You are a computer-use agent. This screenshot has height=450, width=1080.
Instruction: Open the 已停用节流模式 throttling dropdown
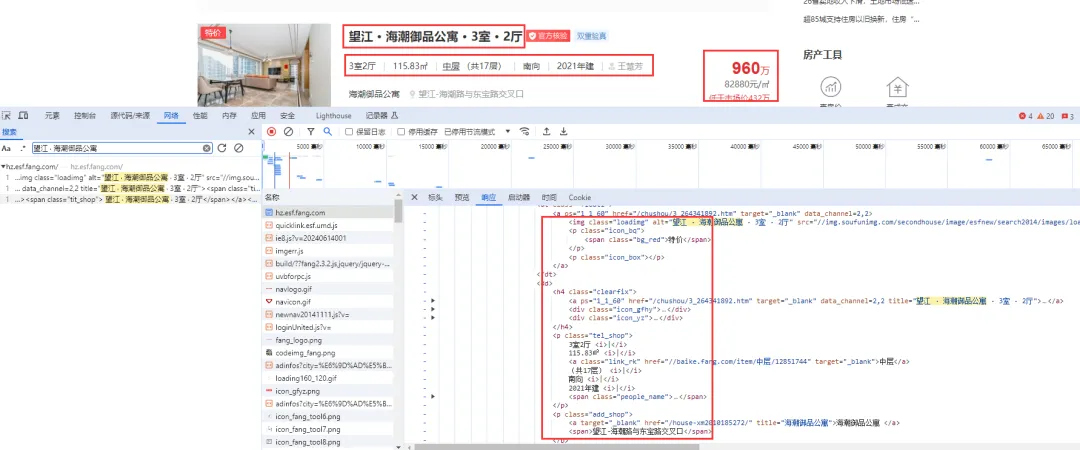[x=477, y=132]
